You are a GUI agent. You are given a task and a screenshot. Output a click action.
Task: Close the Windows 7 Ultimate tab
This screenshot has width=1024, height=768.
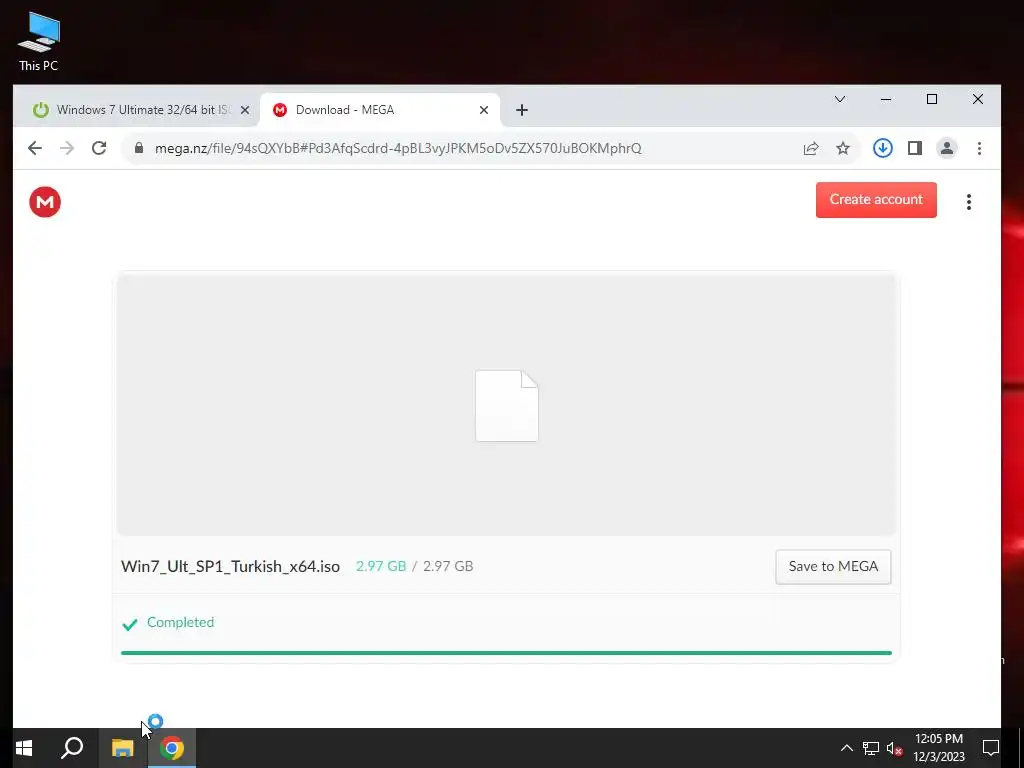[x=245, y=110]
